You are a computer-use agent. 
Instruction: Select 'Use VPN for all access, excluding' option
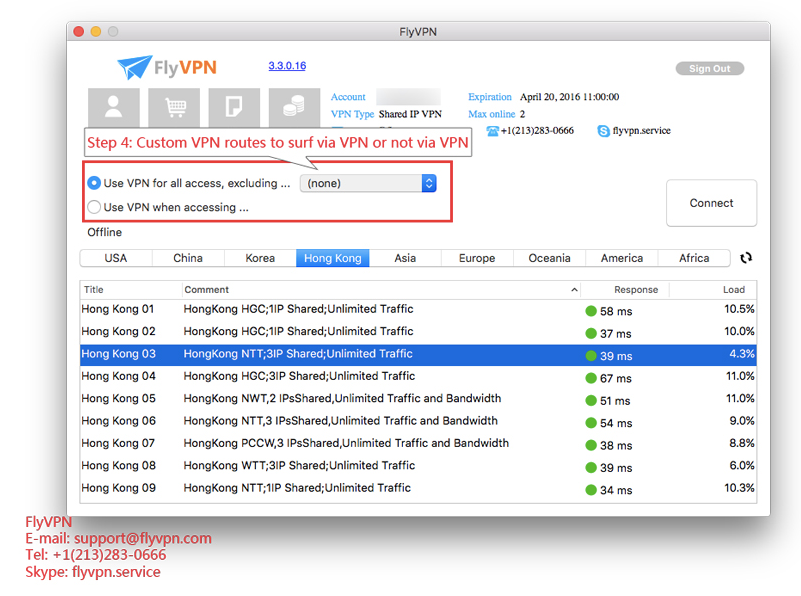(94, 183)
